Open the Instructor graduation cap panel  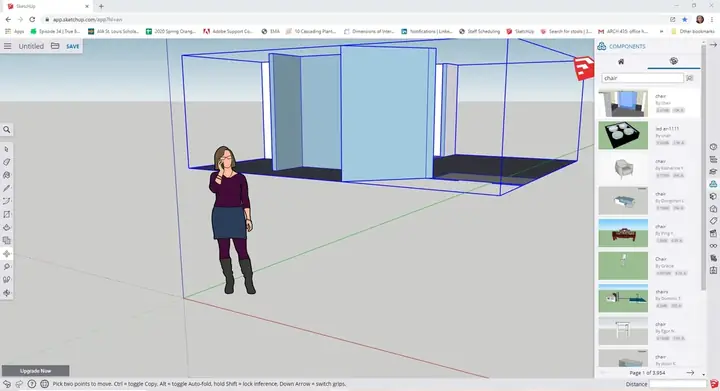click(x=713, y=172)
